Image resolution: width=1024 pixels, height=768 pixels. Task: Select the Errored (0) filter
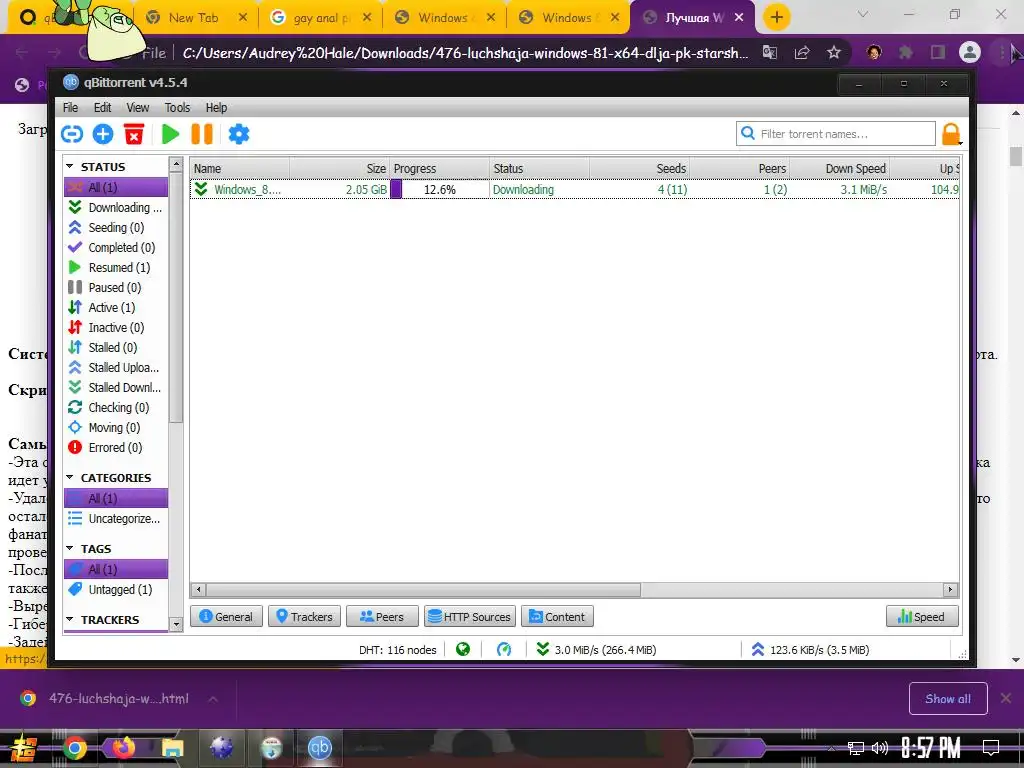click(x=116, y=447)
